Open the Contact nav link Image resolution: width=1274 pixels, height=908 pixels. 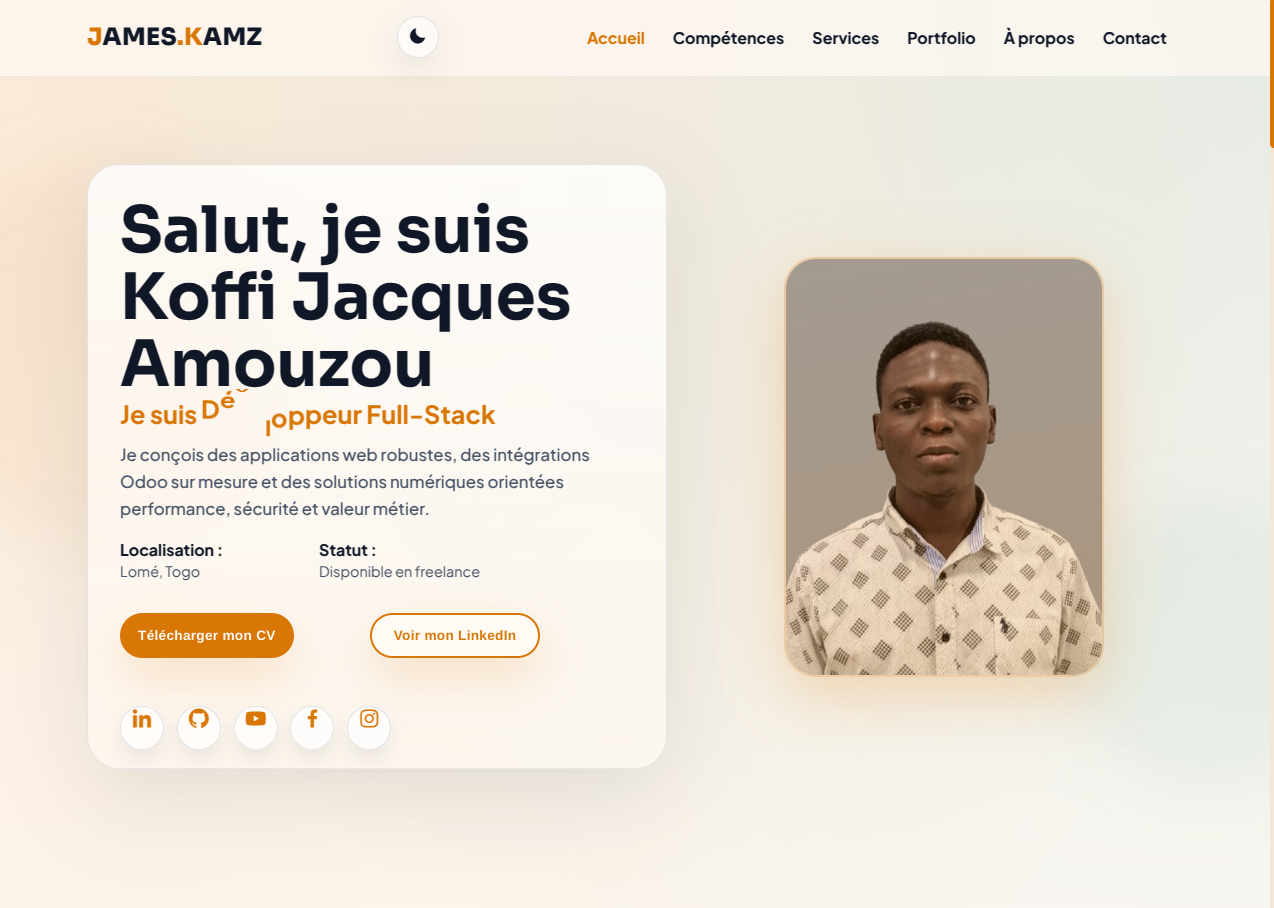point(1135,38)
